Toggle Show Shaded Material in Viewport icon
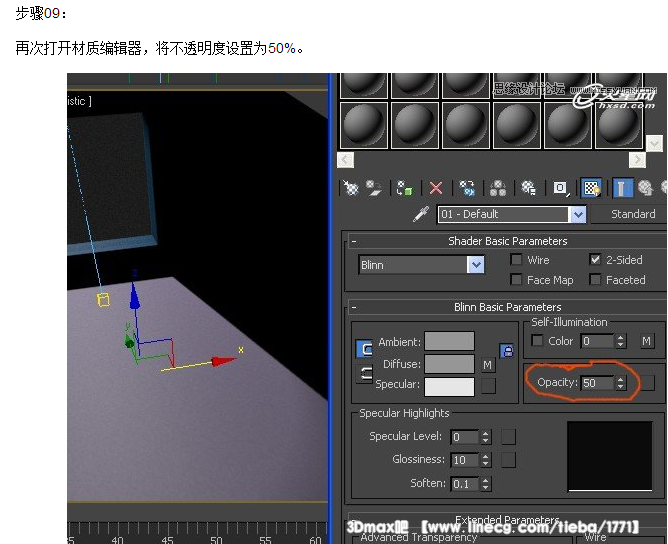Screen dimensions: 668x544 point(591,188)
